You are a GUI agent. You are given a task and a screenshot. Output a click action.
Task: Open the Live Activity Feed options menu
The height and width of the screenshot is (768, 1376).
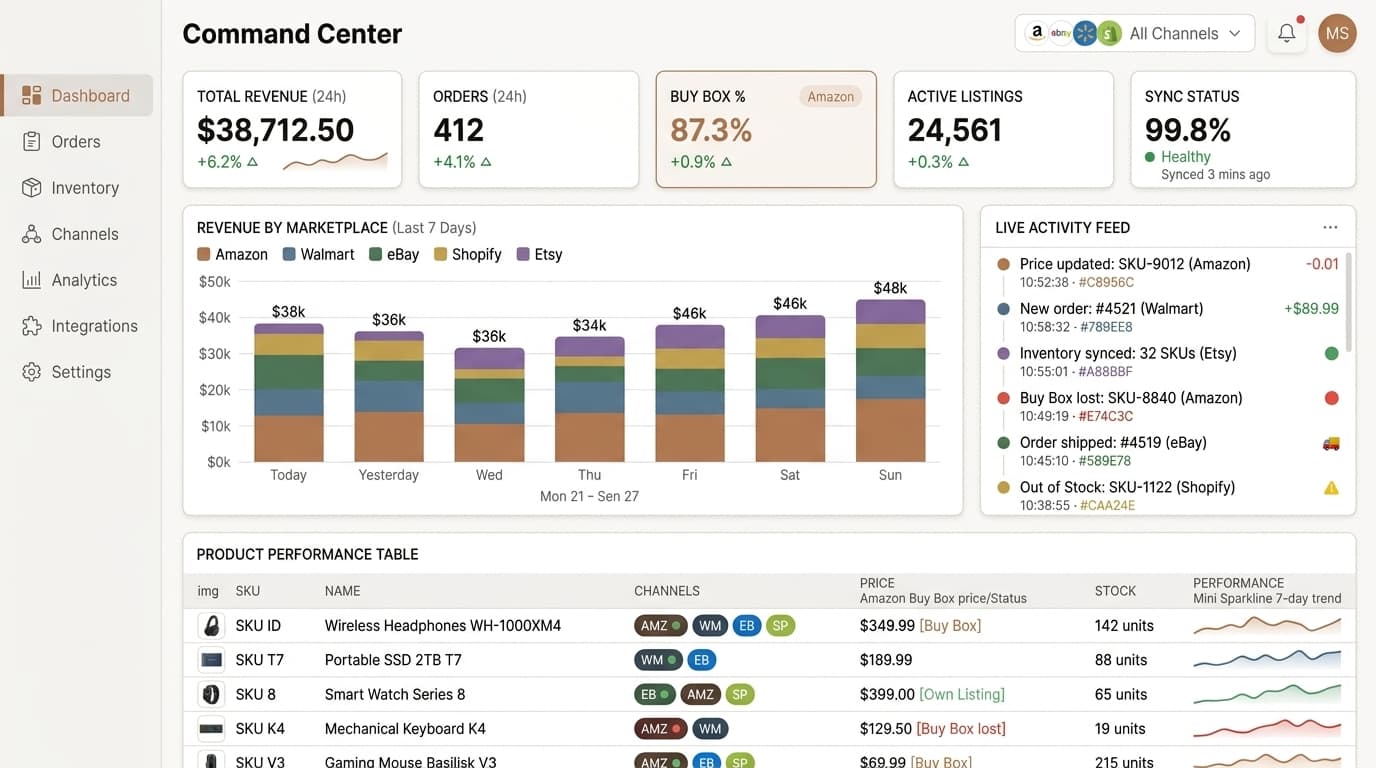point(1330,226)
